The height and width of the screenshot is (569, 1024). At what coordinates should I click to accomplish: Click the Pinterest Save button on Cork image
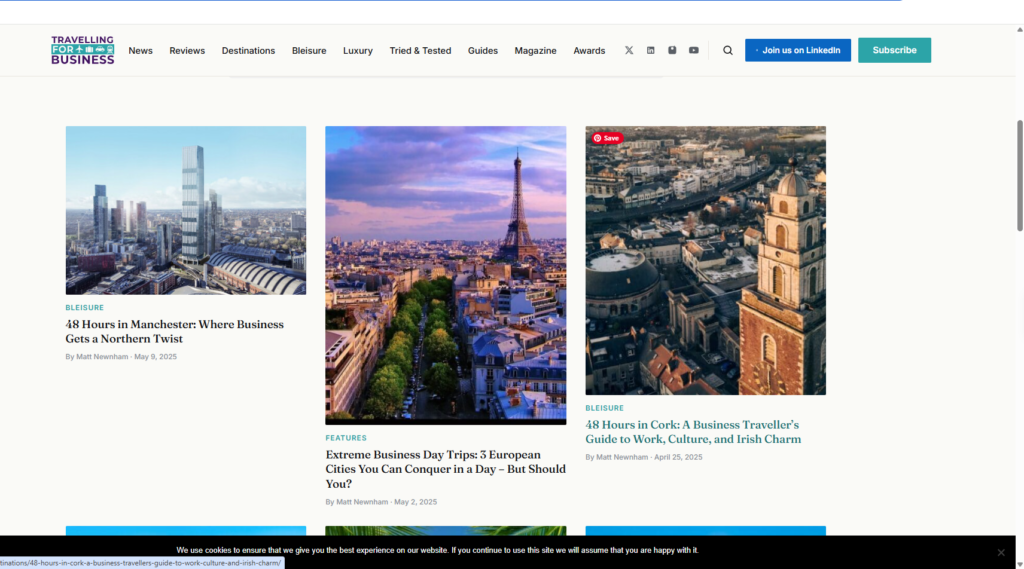(607, 138)
